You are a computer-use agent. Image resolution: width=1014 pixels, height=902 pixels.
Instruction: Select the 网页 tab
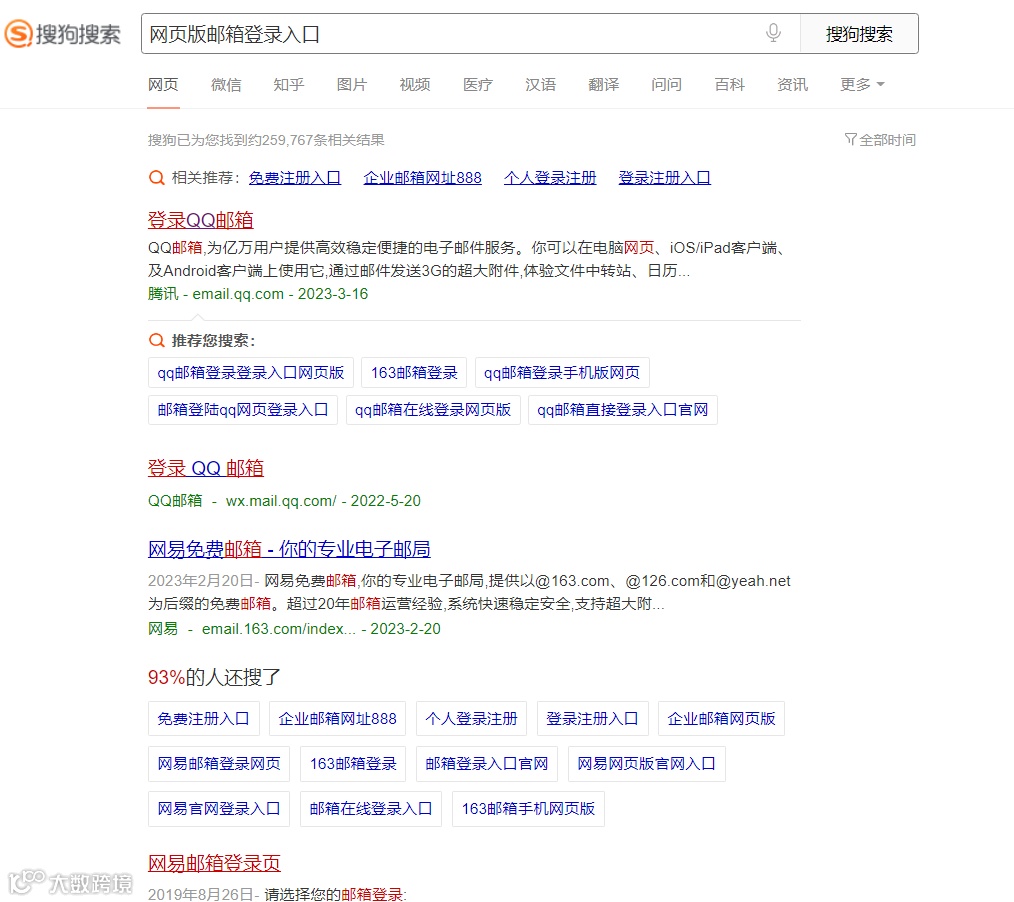pos(163,85)
